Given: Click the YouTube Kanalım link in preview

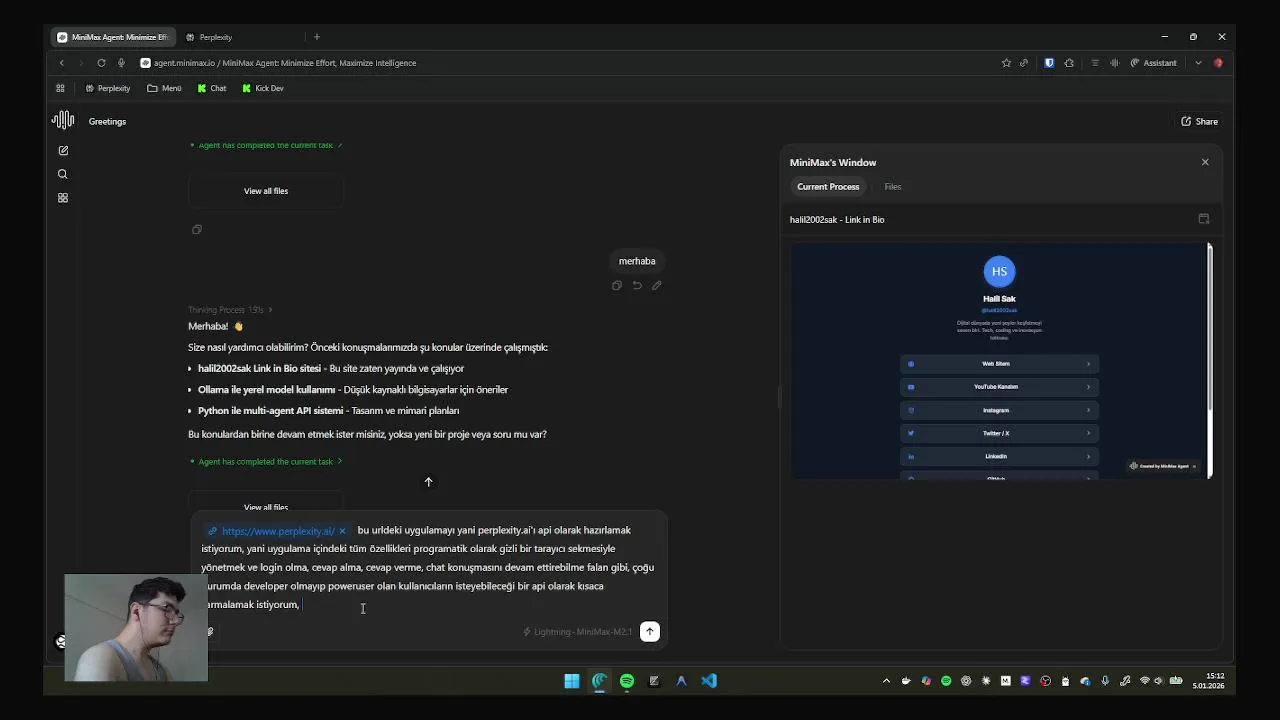Looking at the screenshot, I should point(999,387).
